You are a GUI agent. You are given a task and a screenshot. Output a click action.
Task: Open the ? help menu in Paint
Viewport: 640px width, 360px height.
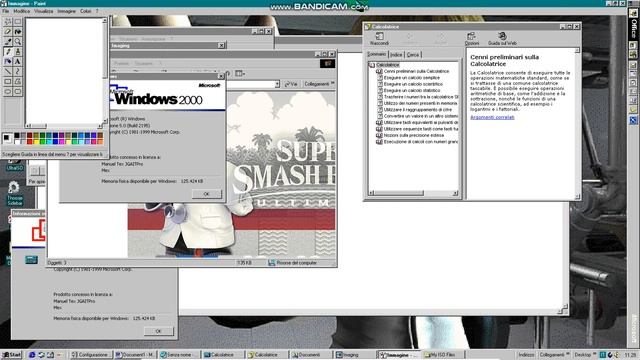(x=97, y=11)
